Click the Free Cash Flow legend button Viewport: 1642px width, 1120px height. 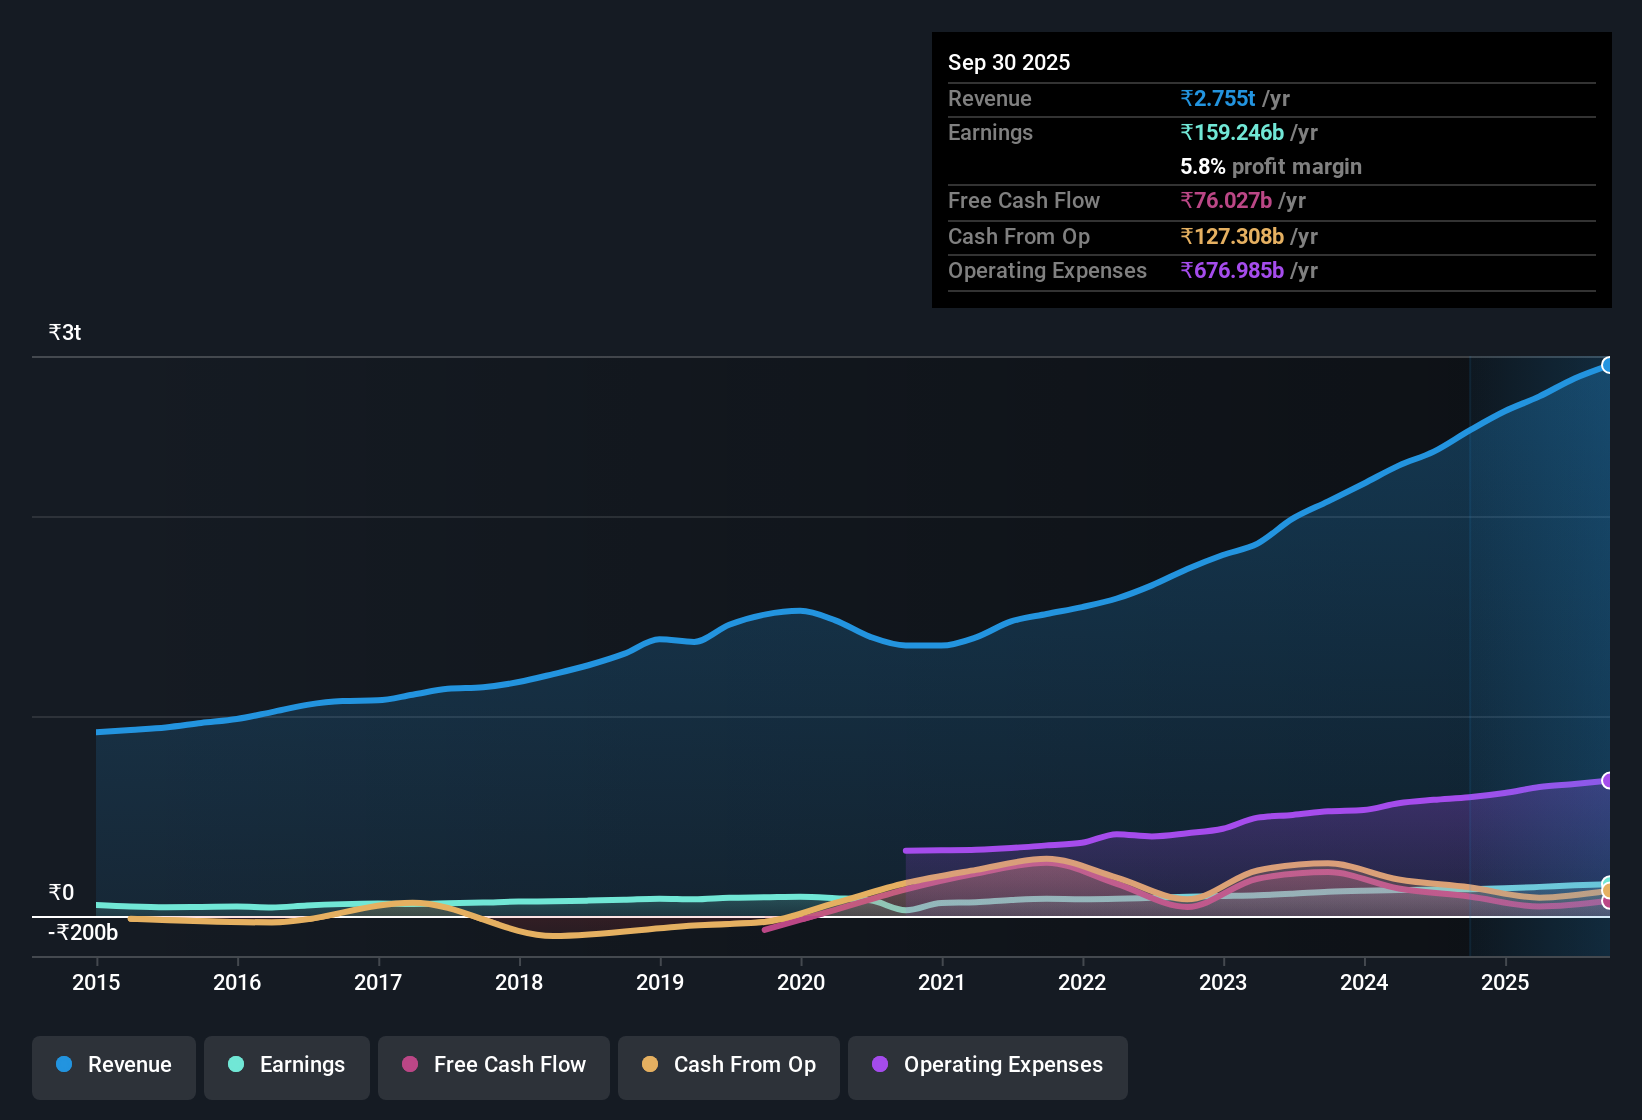pos(493,1065)
